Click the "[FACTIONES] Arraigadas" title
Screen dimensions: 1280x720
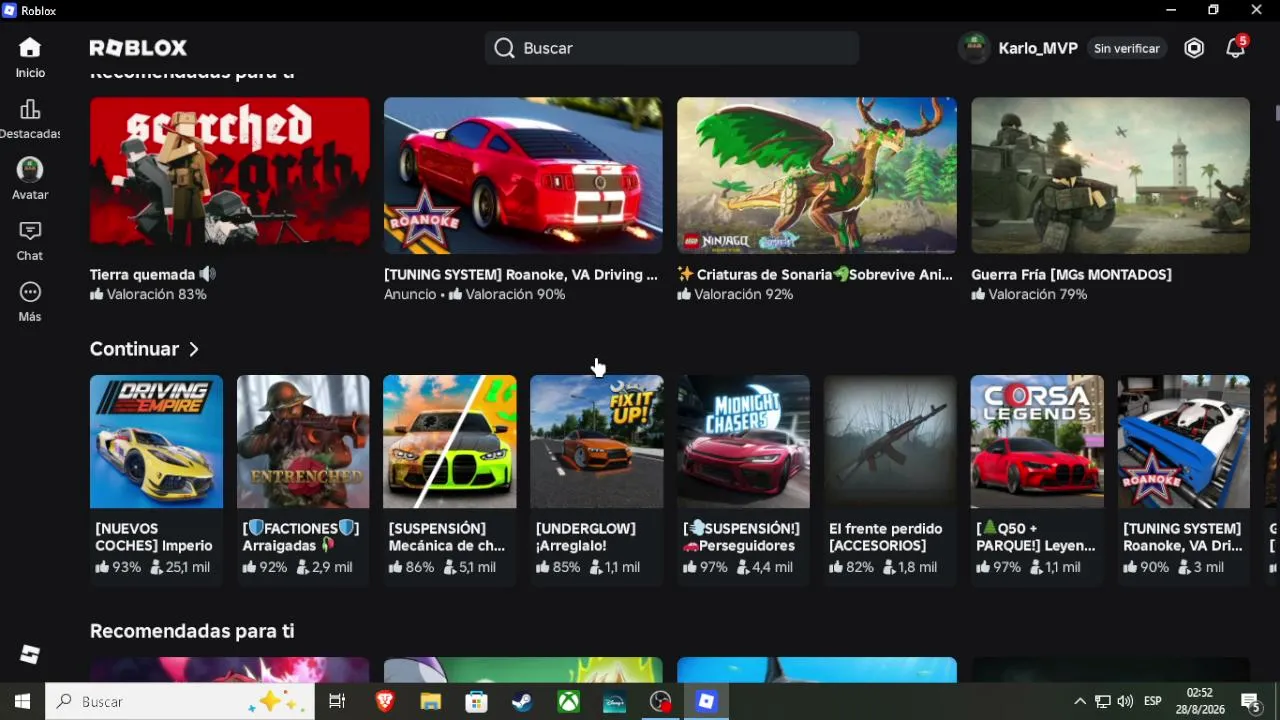[x=300, y=537]
